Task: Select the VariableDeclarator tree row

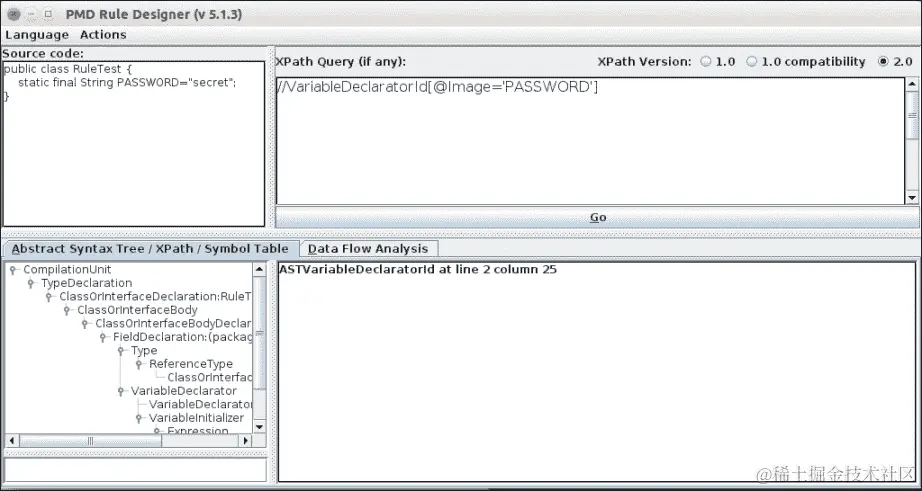Action: click(x=183, y=392)
